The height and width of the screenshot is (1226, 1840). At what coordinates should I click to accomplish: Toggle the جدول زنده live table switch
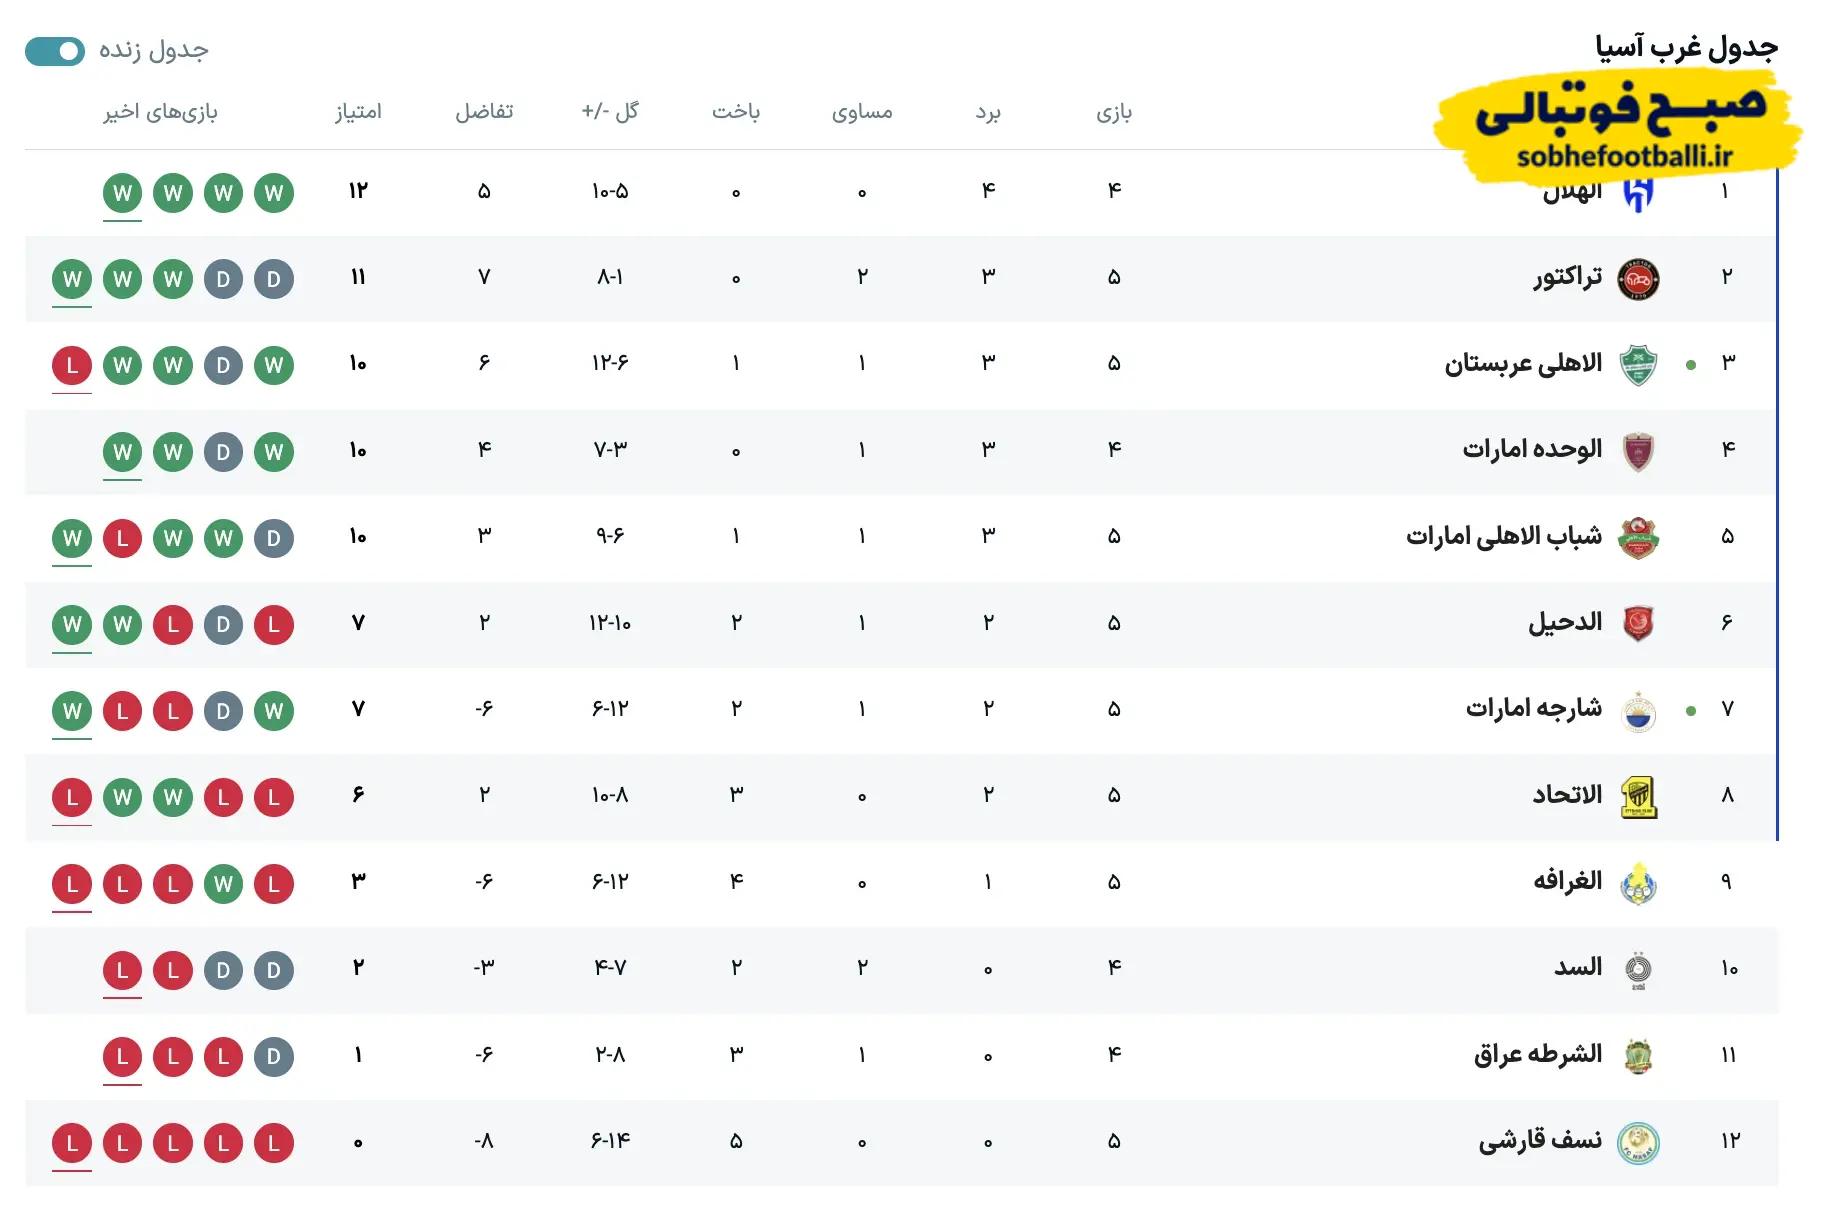pos(55,49)
